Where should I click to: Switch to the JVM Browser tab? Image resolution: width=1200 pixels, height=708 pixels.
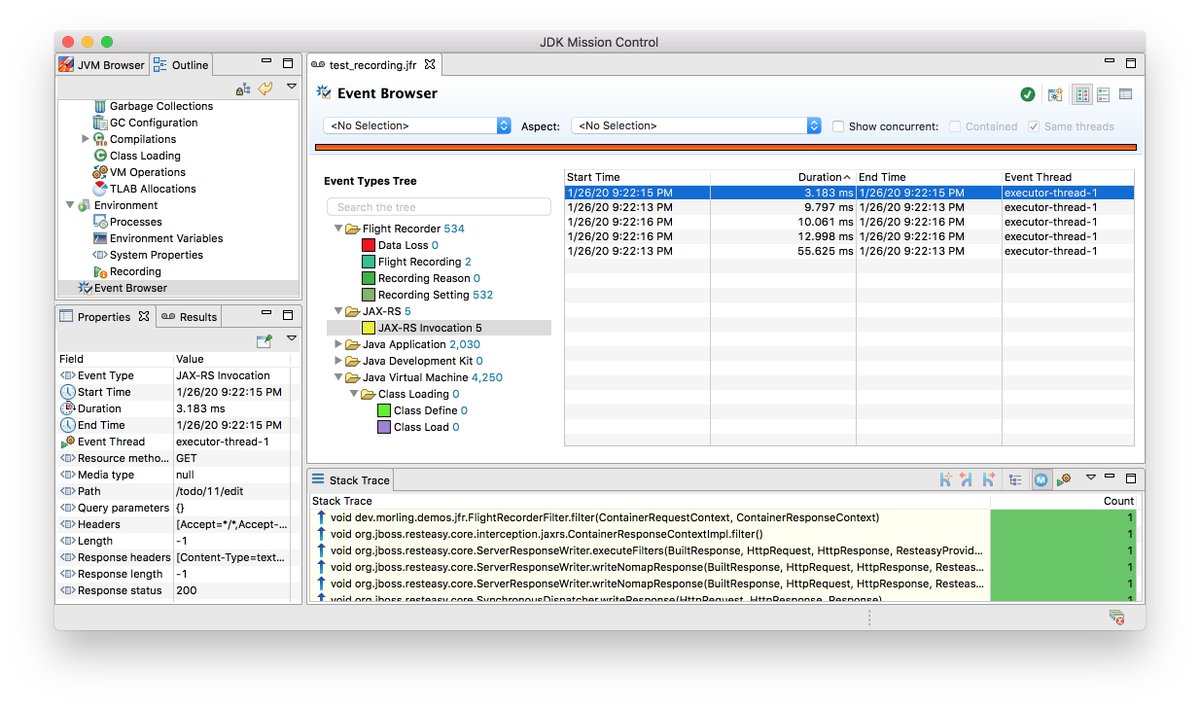pos(101,65)
